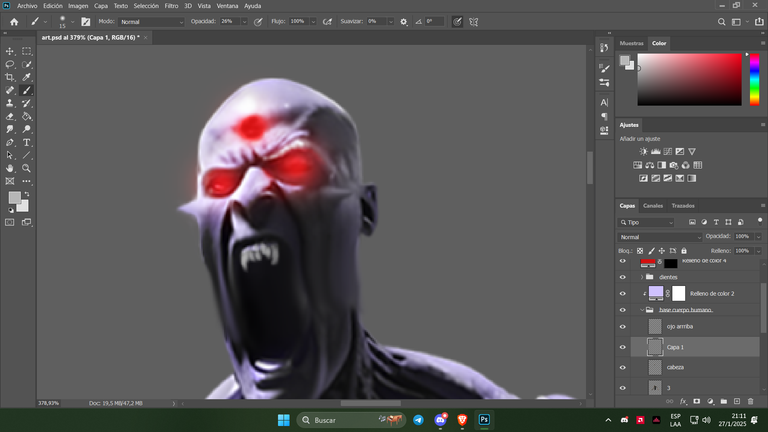The width and height of the screenshot is (768, 432).
Task: Open brush preset picker arrow
Action: click(x=72, y=22)
